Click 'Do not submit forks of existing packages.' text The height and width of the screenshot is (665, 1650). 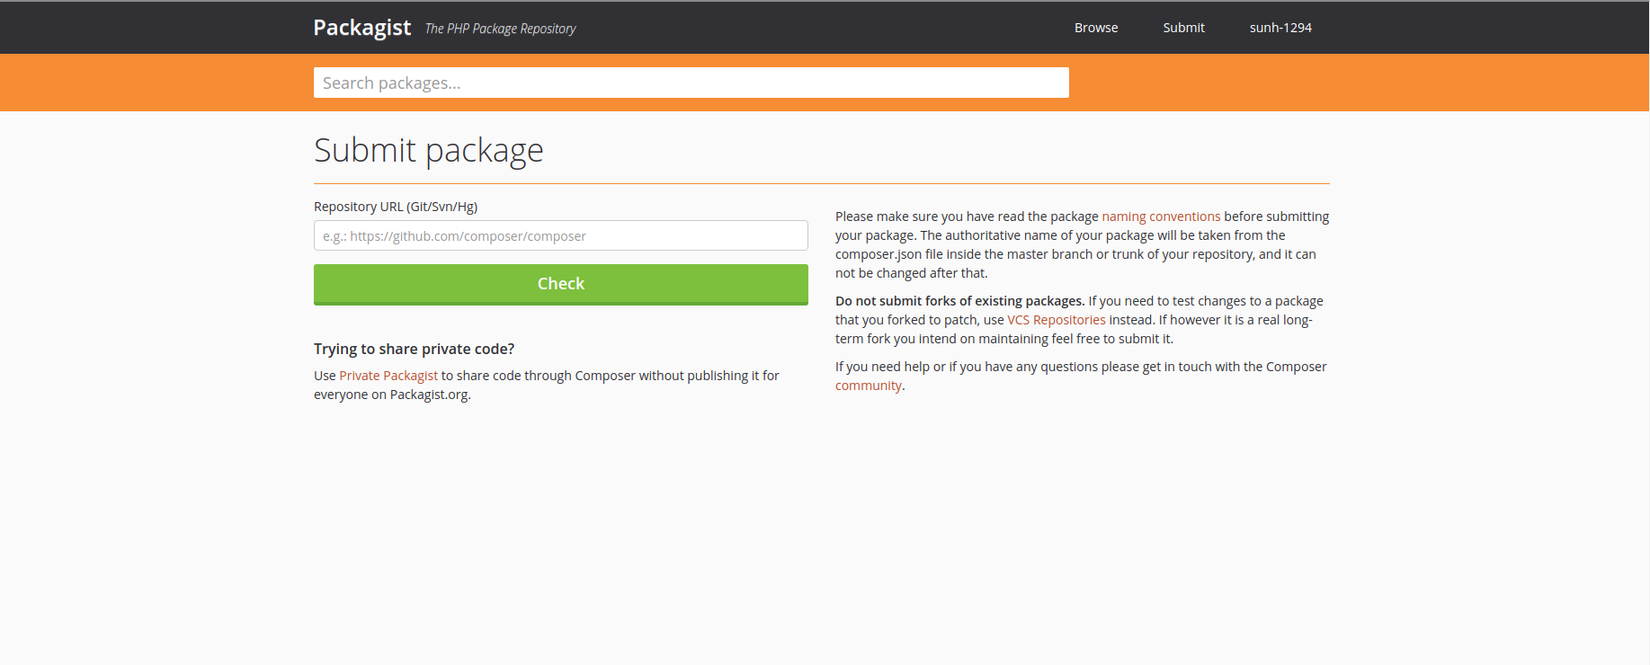pos(960,301)
